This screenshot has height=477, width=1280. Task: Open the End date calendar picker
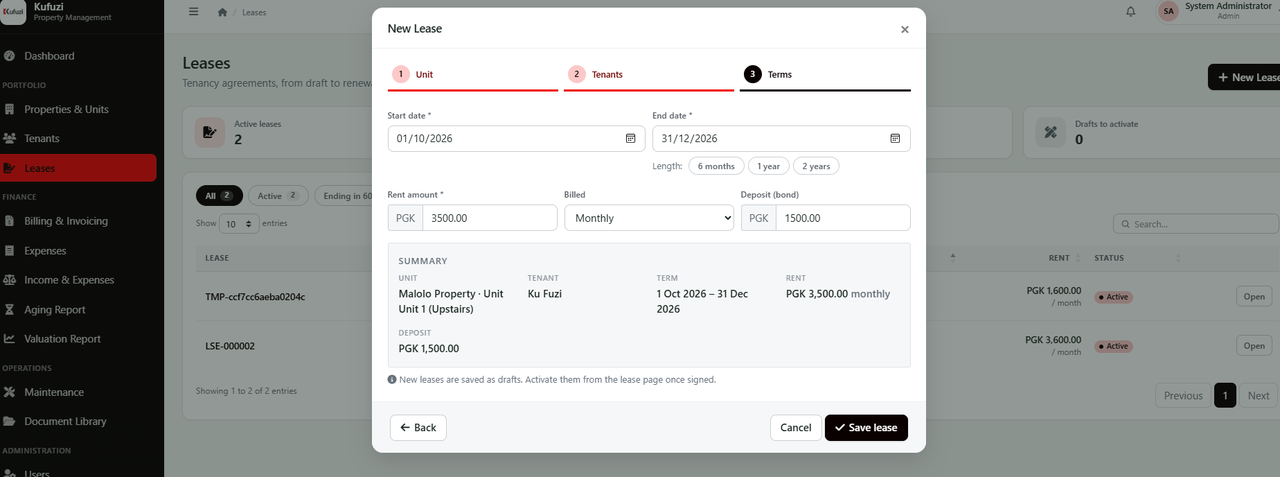click(895, 138)
